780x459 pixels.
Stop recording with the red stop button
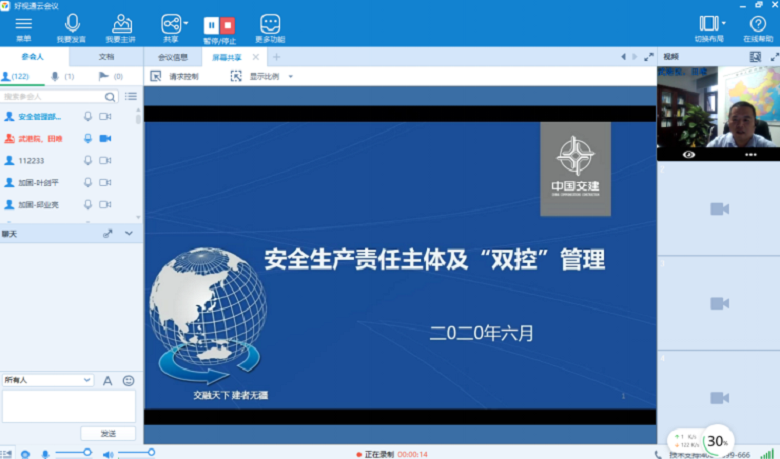[x=227, y=24]
